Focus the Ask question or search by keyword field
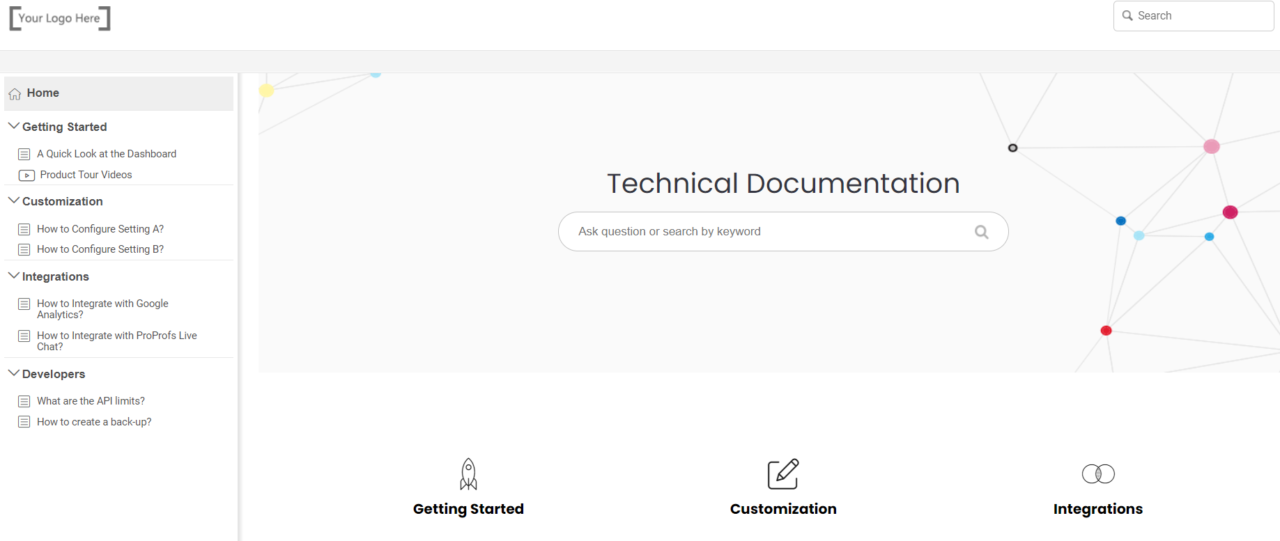 point(760,232)
